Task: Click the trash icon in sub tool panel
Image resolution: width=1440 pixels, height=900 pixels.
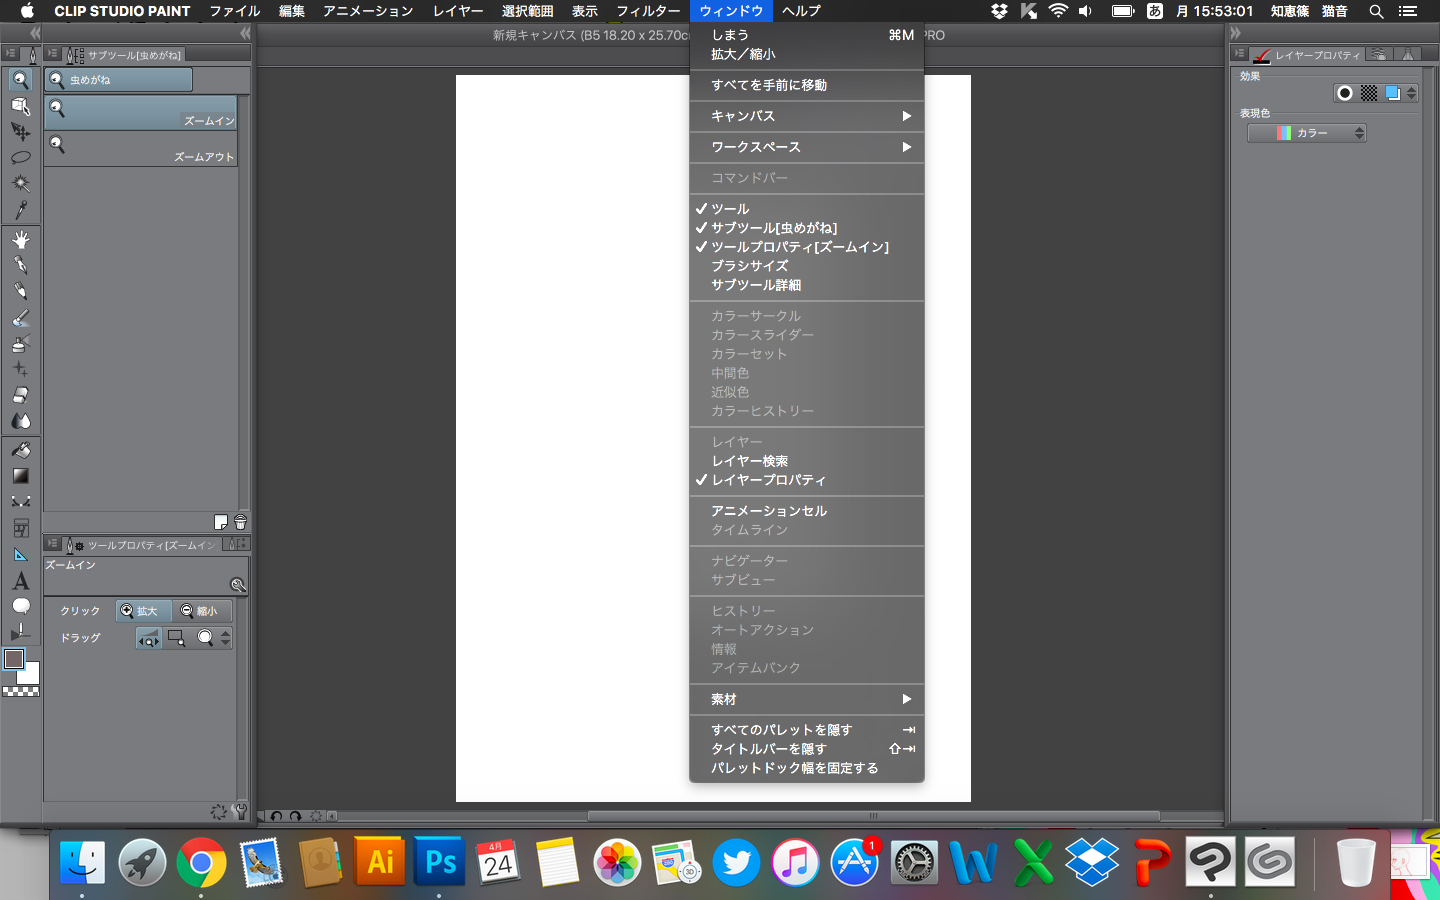Action: [x=240, y=522]
